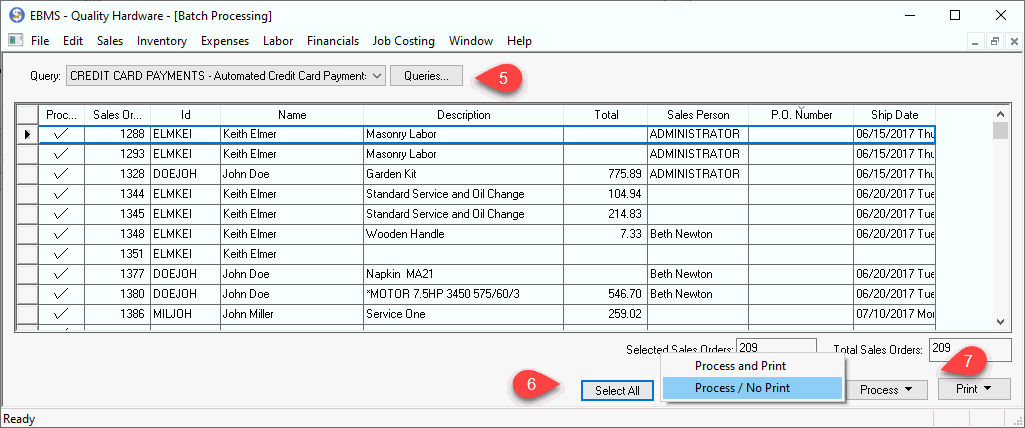Click the document icon left of File menu
This screenshot has width=1025, height=428.
tap(15, 41)
